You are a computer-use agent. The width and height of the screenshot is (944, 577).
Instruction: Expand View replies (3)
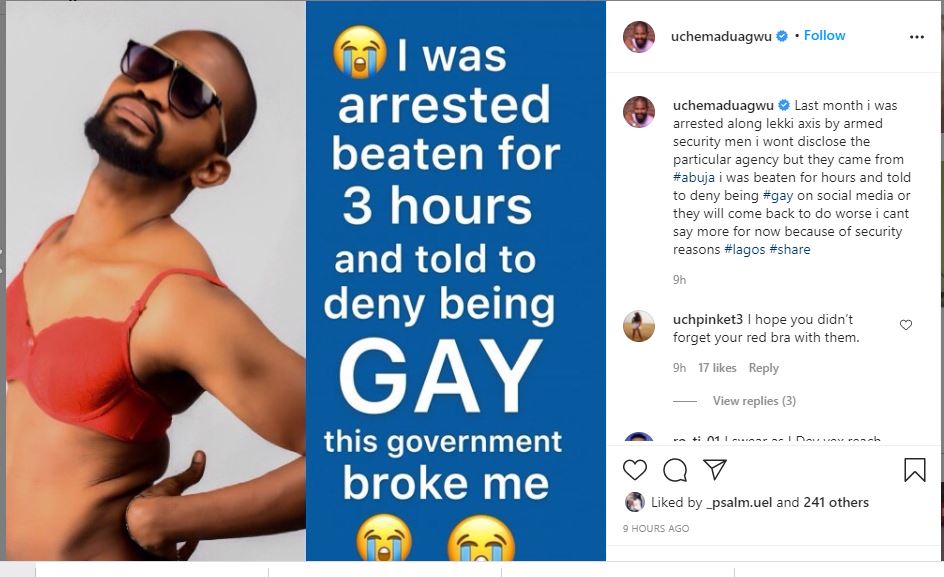point(754,401)
